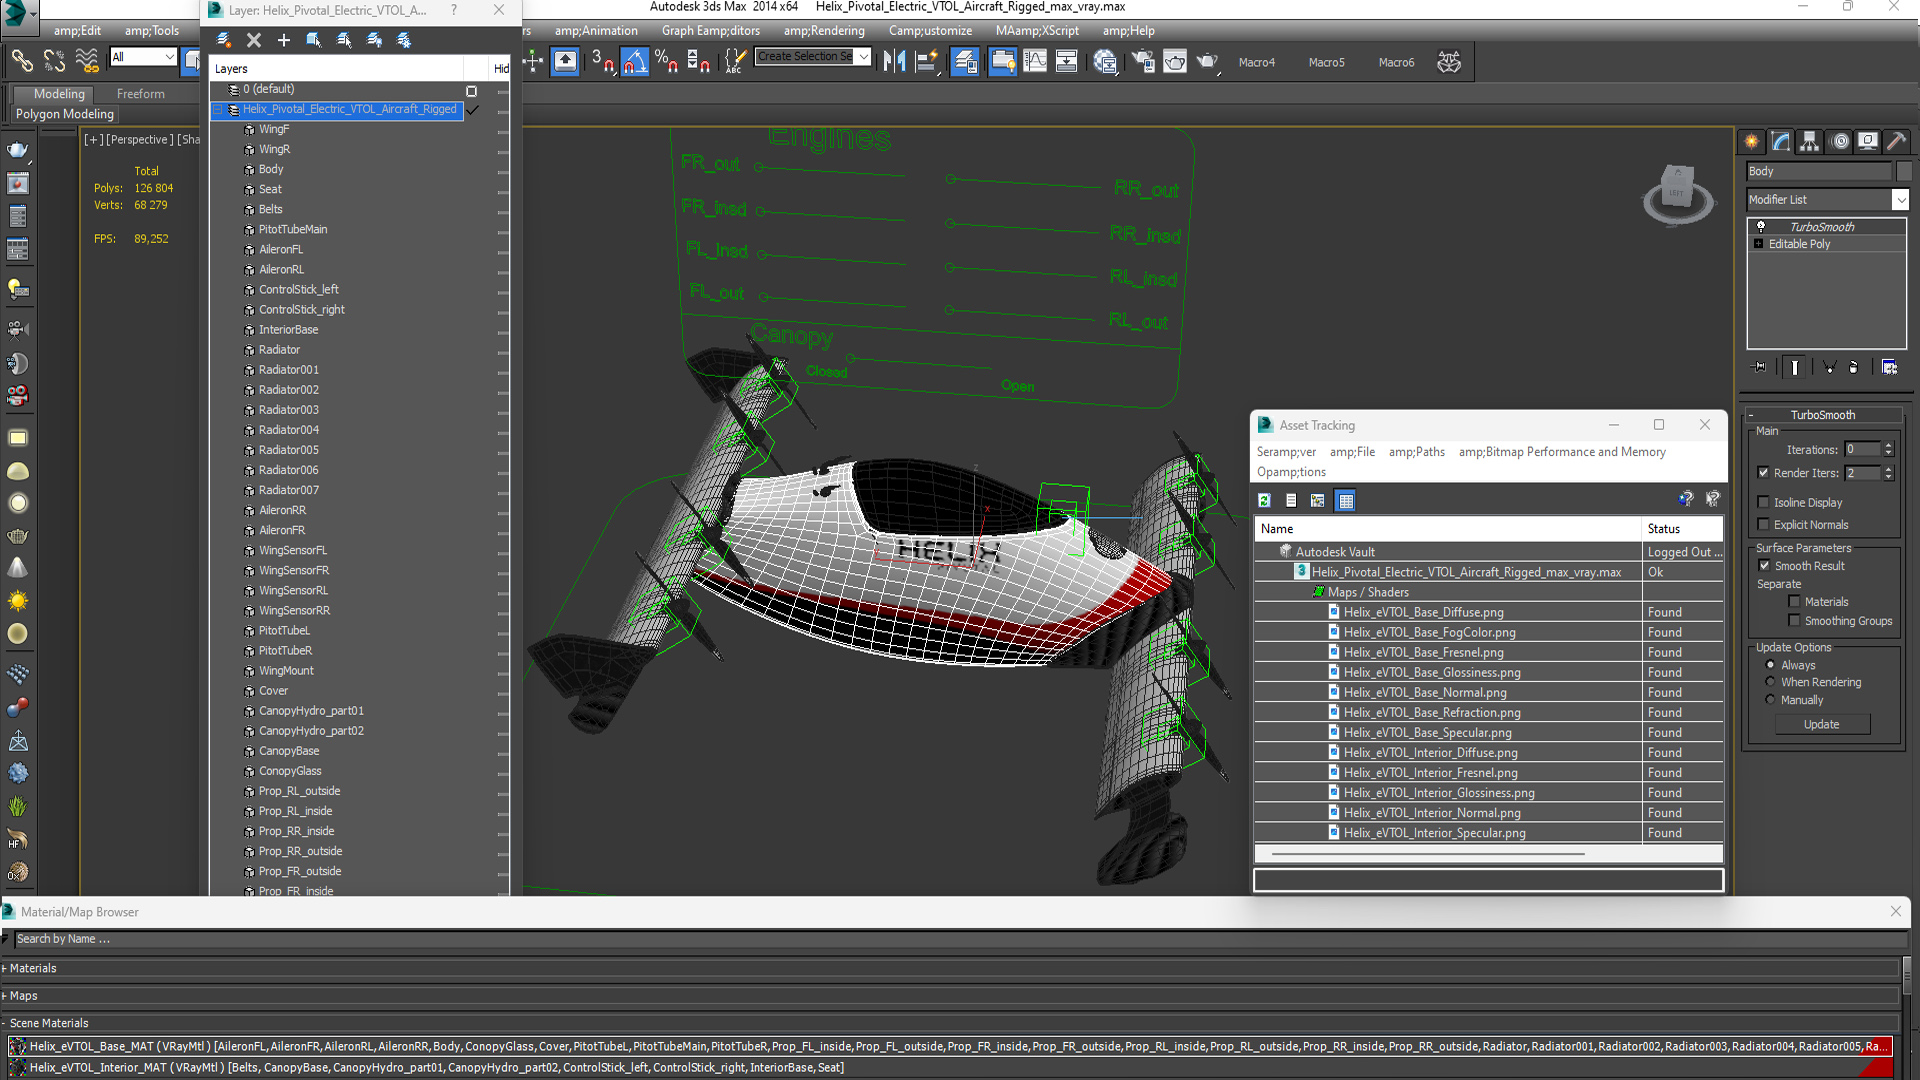Viewport: 1920px width, 1080px height.
Task: Select the Radiator003 object in layer list
Action: [288, 410]
